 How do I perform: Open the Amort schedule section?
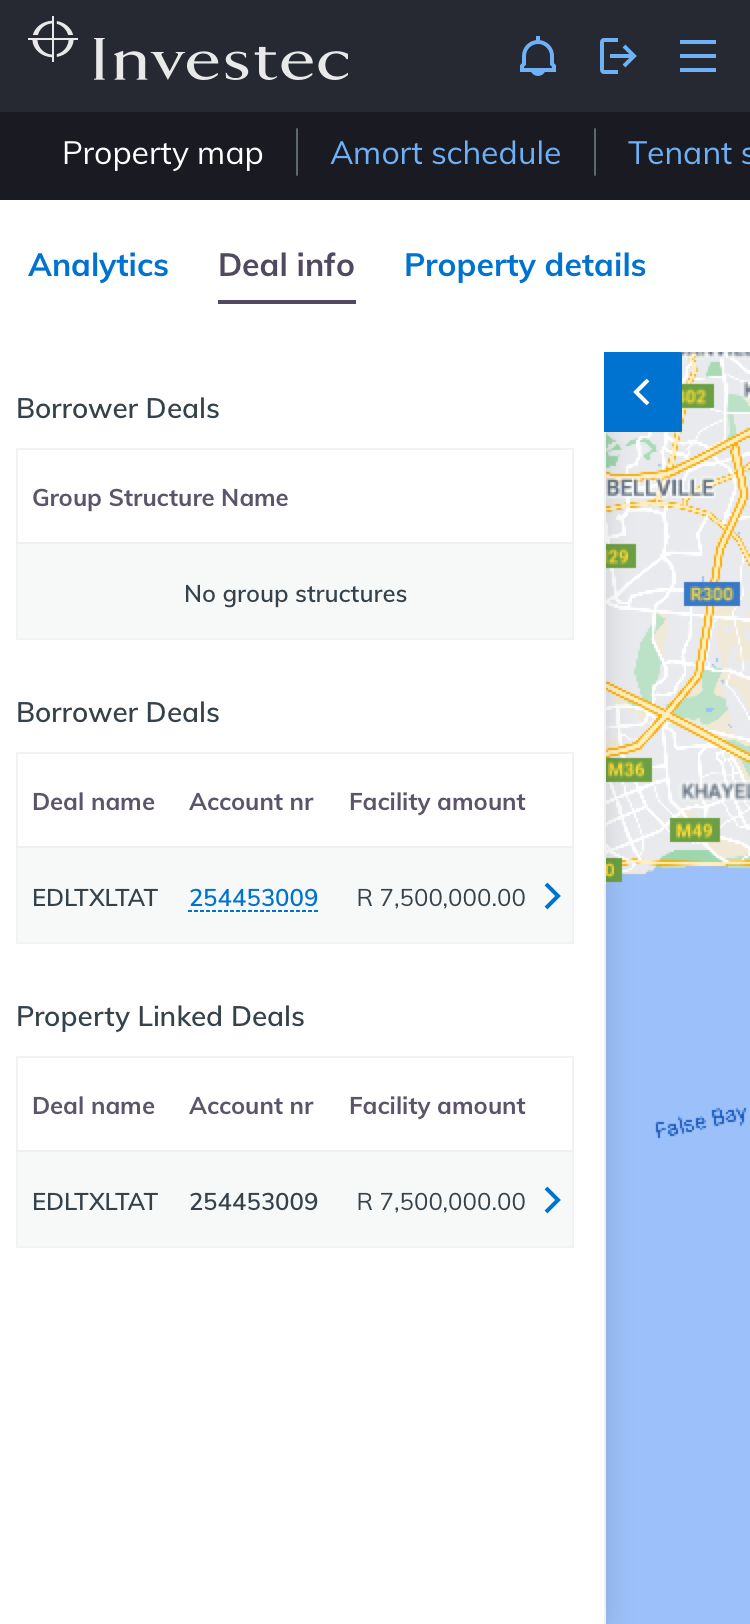[445, 153]
